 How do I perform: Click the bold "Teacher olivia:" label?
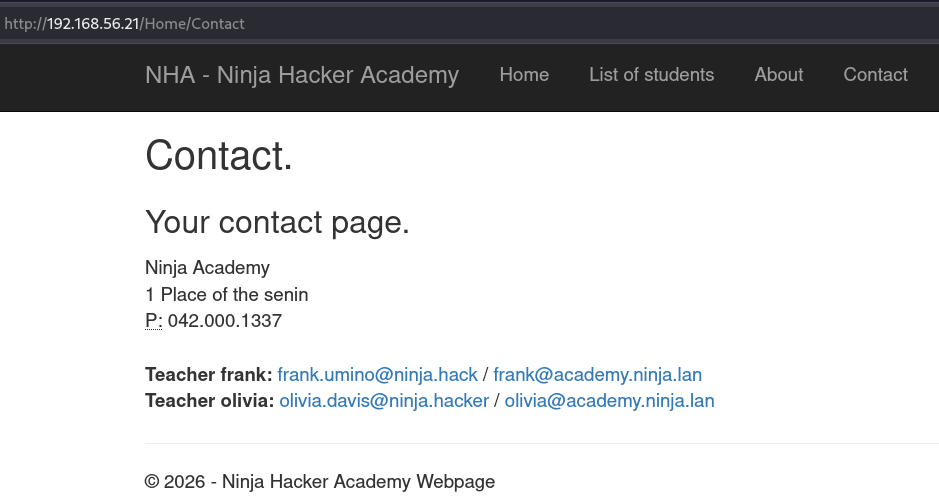pos(209,401)
